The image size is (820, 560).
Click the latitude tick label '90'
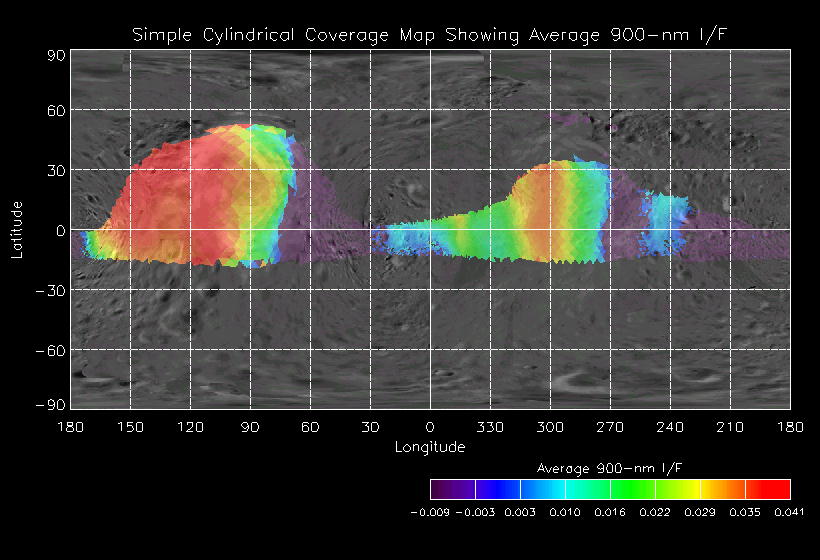[x=56, y=55]
